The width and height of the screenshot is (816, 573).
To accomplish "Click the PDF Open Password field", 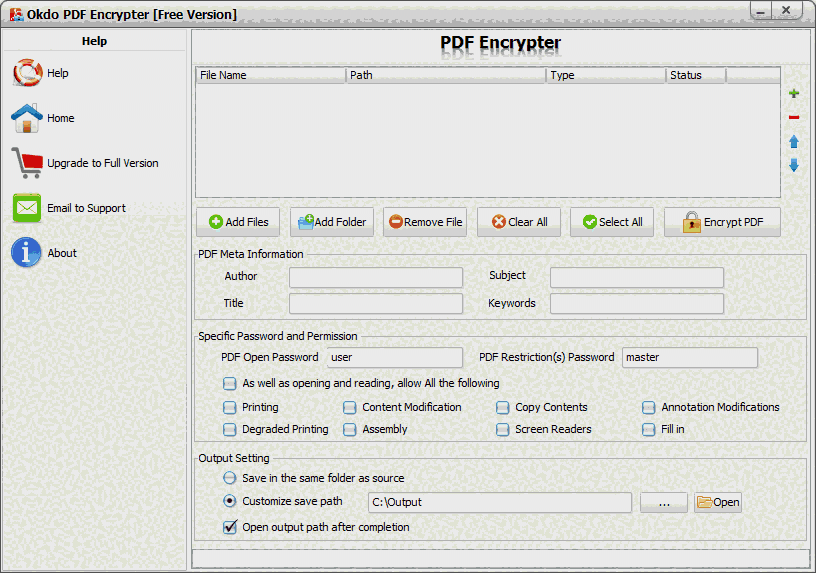I will pyautogui.click(x=395, y=358).
